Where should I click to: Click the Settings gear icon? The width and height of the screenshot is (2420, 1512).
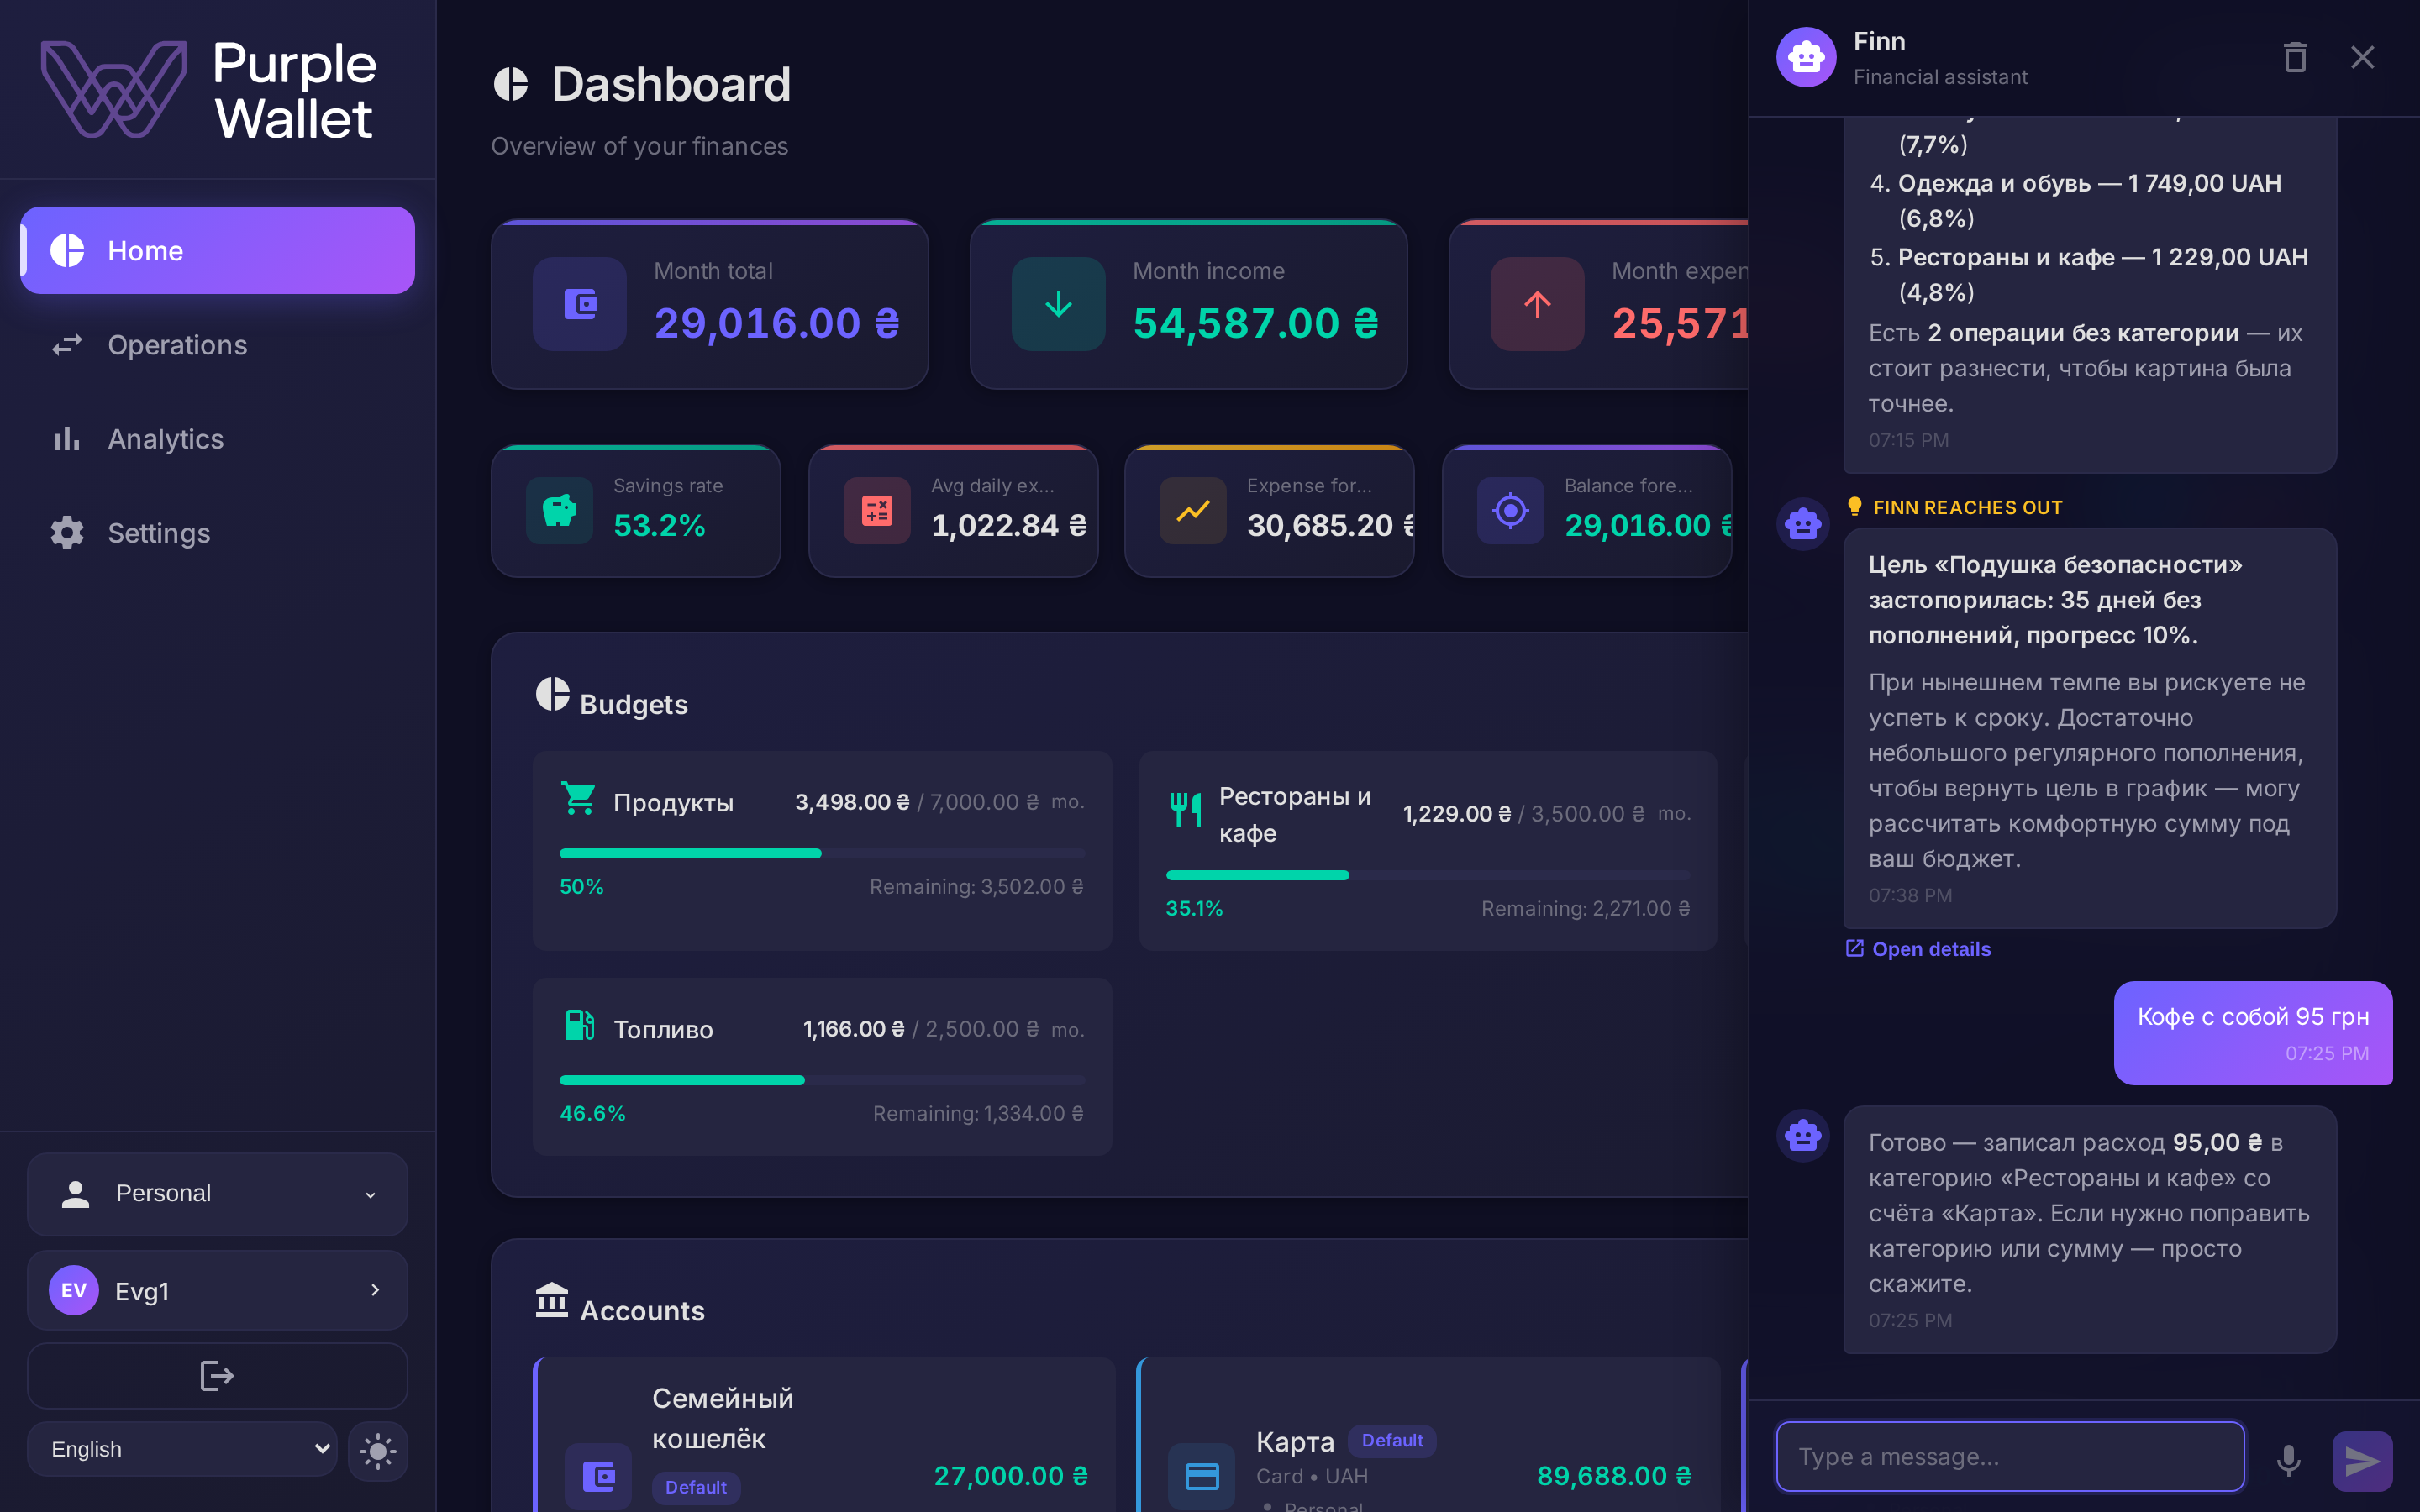[x=67, y=533]
